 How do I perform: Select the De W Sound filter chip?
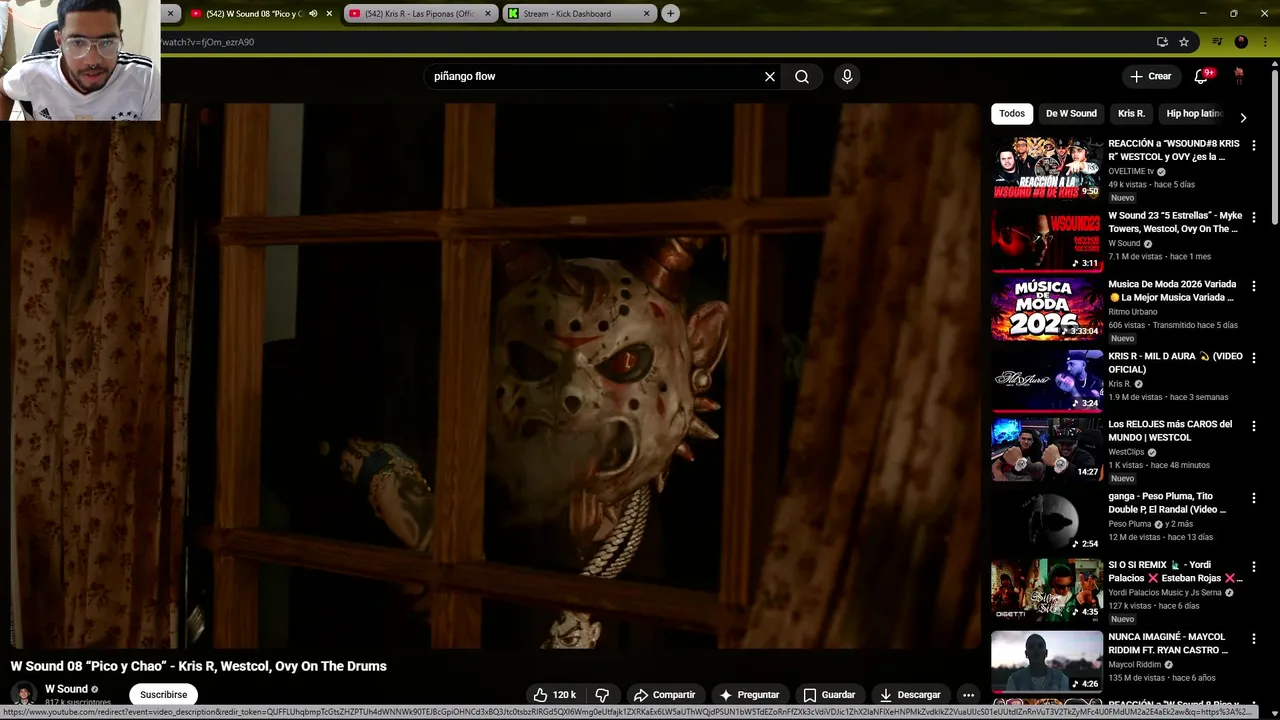click(x=1071, y=113)
